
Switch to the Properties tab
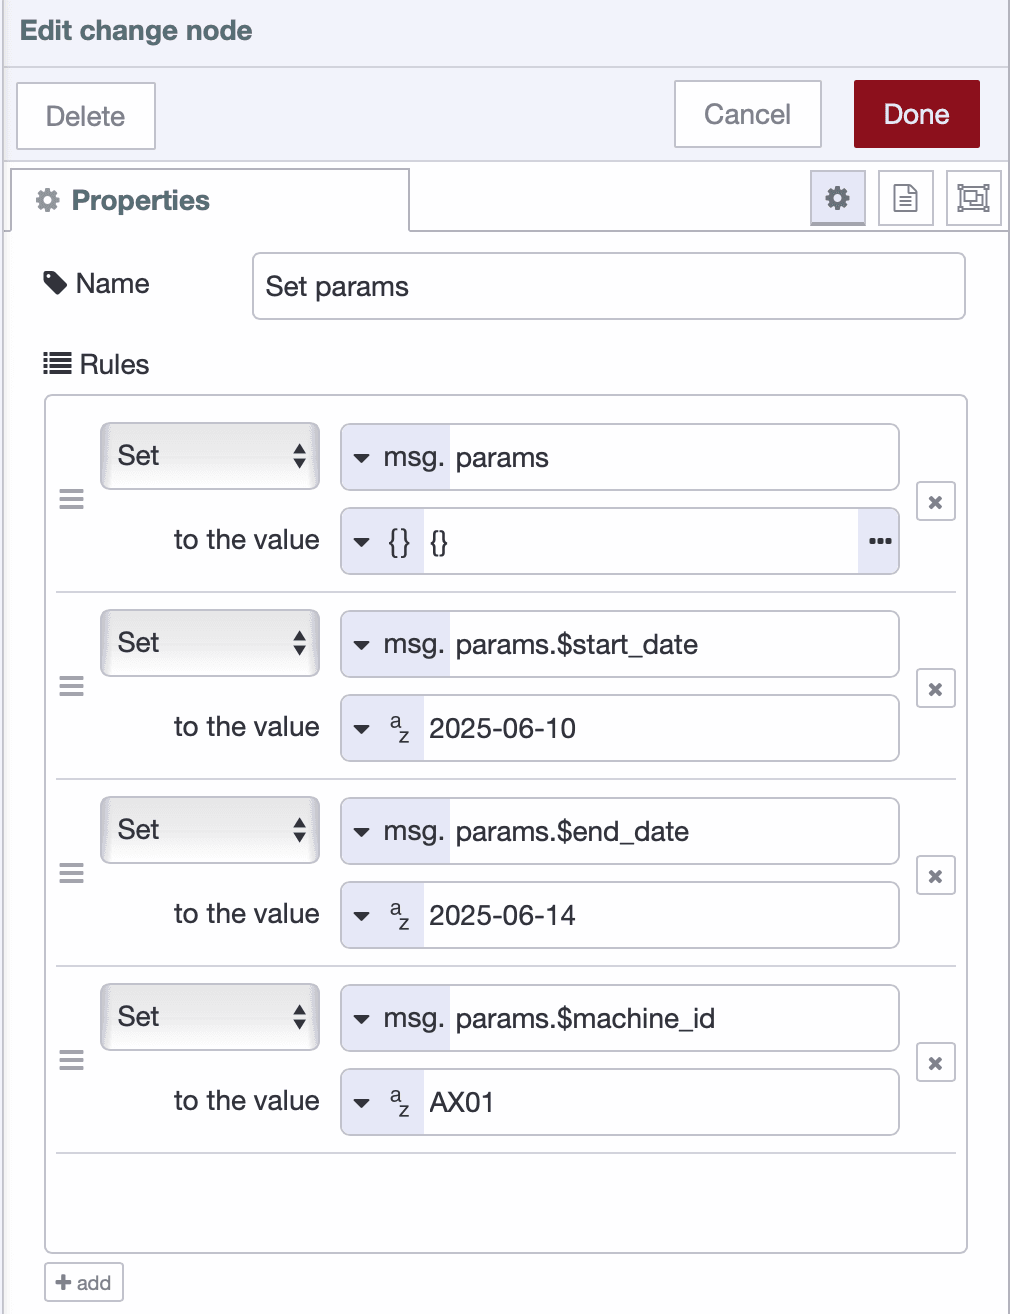(x=140, y=200)
